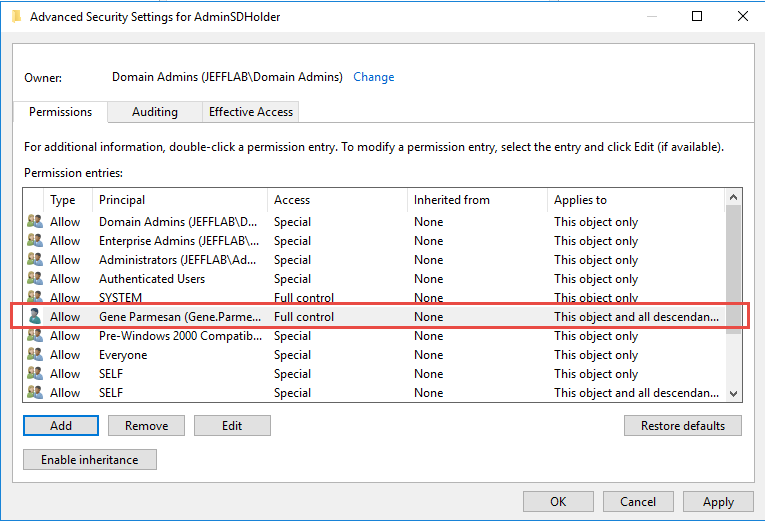The height and width of the screenshot is (521, 765).
Task: Select the Administrators (JEFFLAB\Ad... entry
Action: 374,260
